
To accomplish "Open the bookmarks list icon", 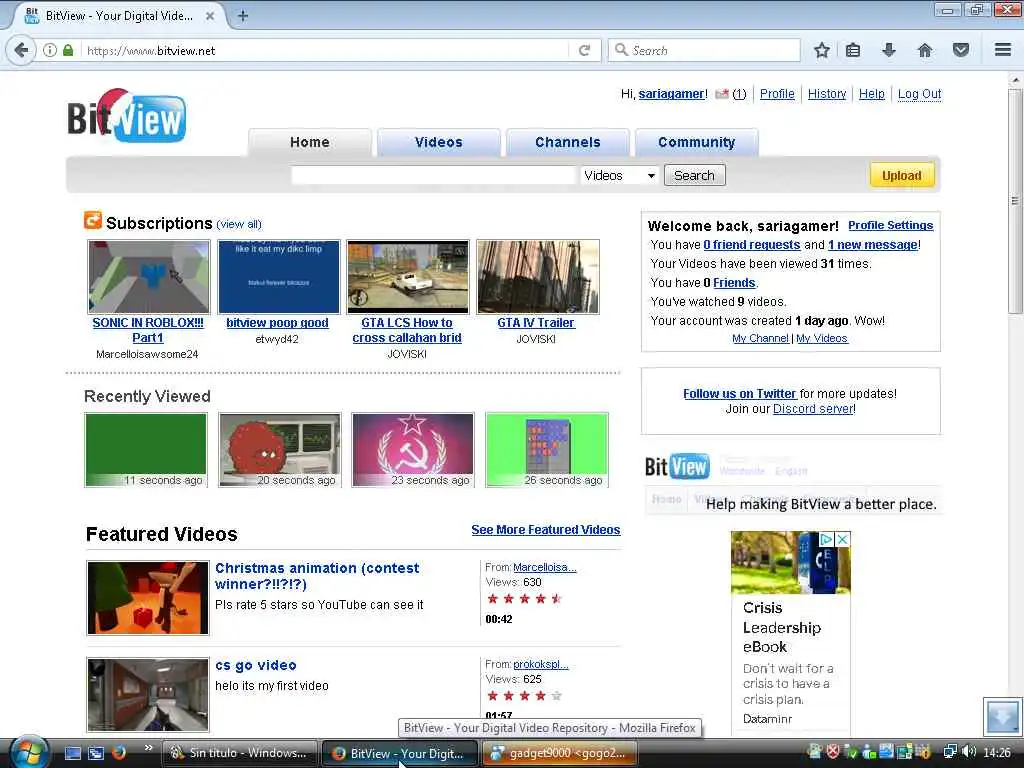I will [x=853, y=50].
